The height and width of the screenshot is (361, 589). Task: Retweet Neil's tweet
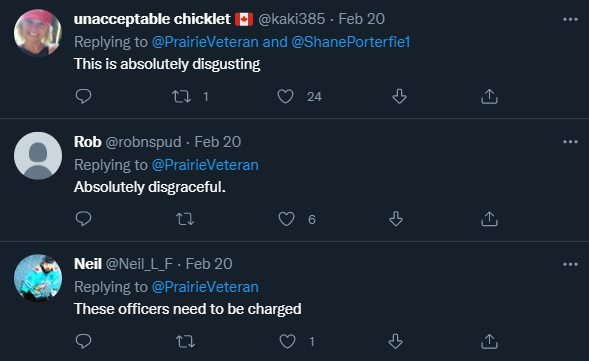[185, 341]
